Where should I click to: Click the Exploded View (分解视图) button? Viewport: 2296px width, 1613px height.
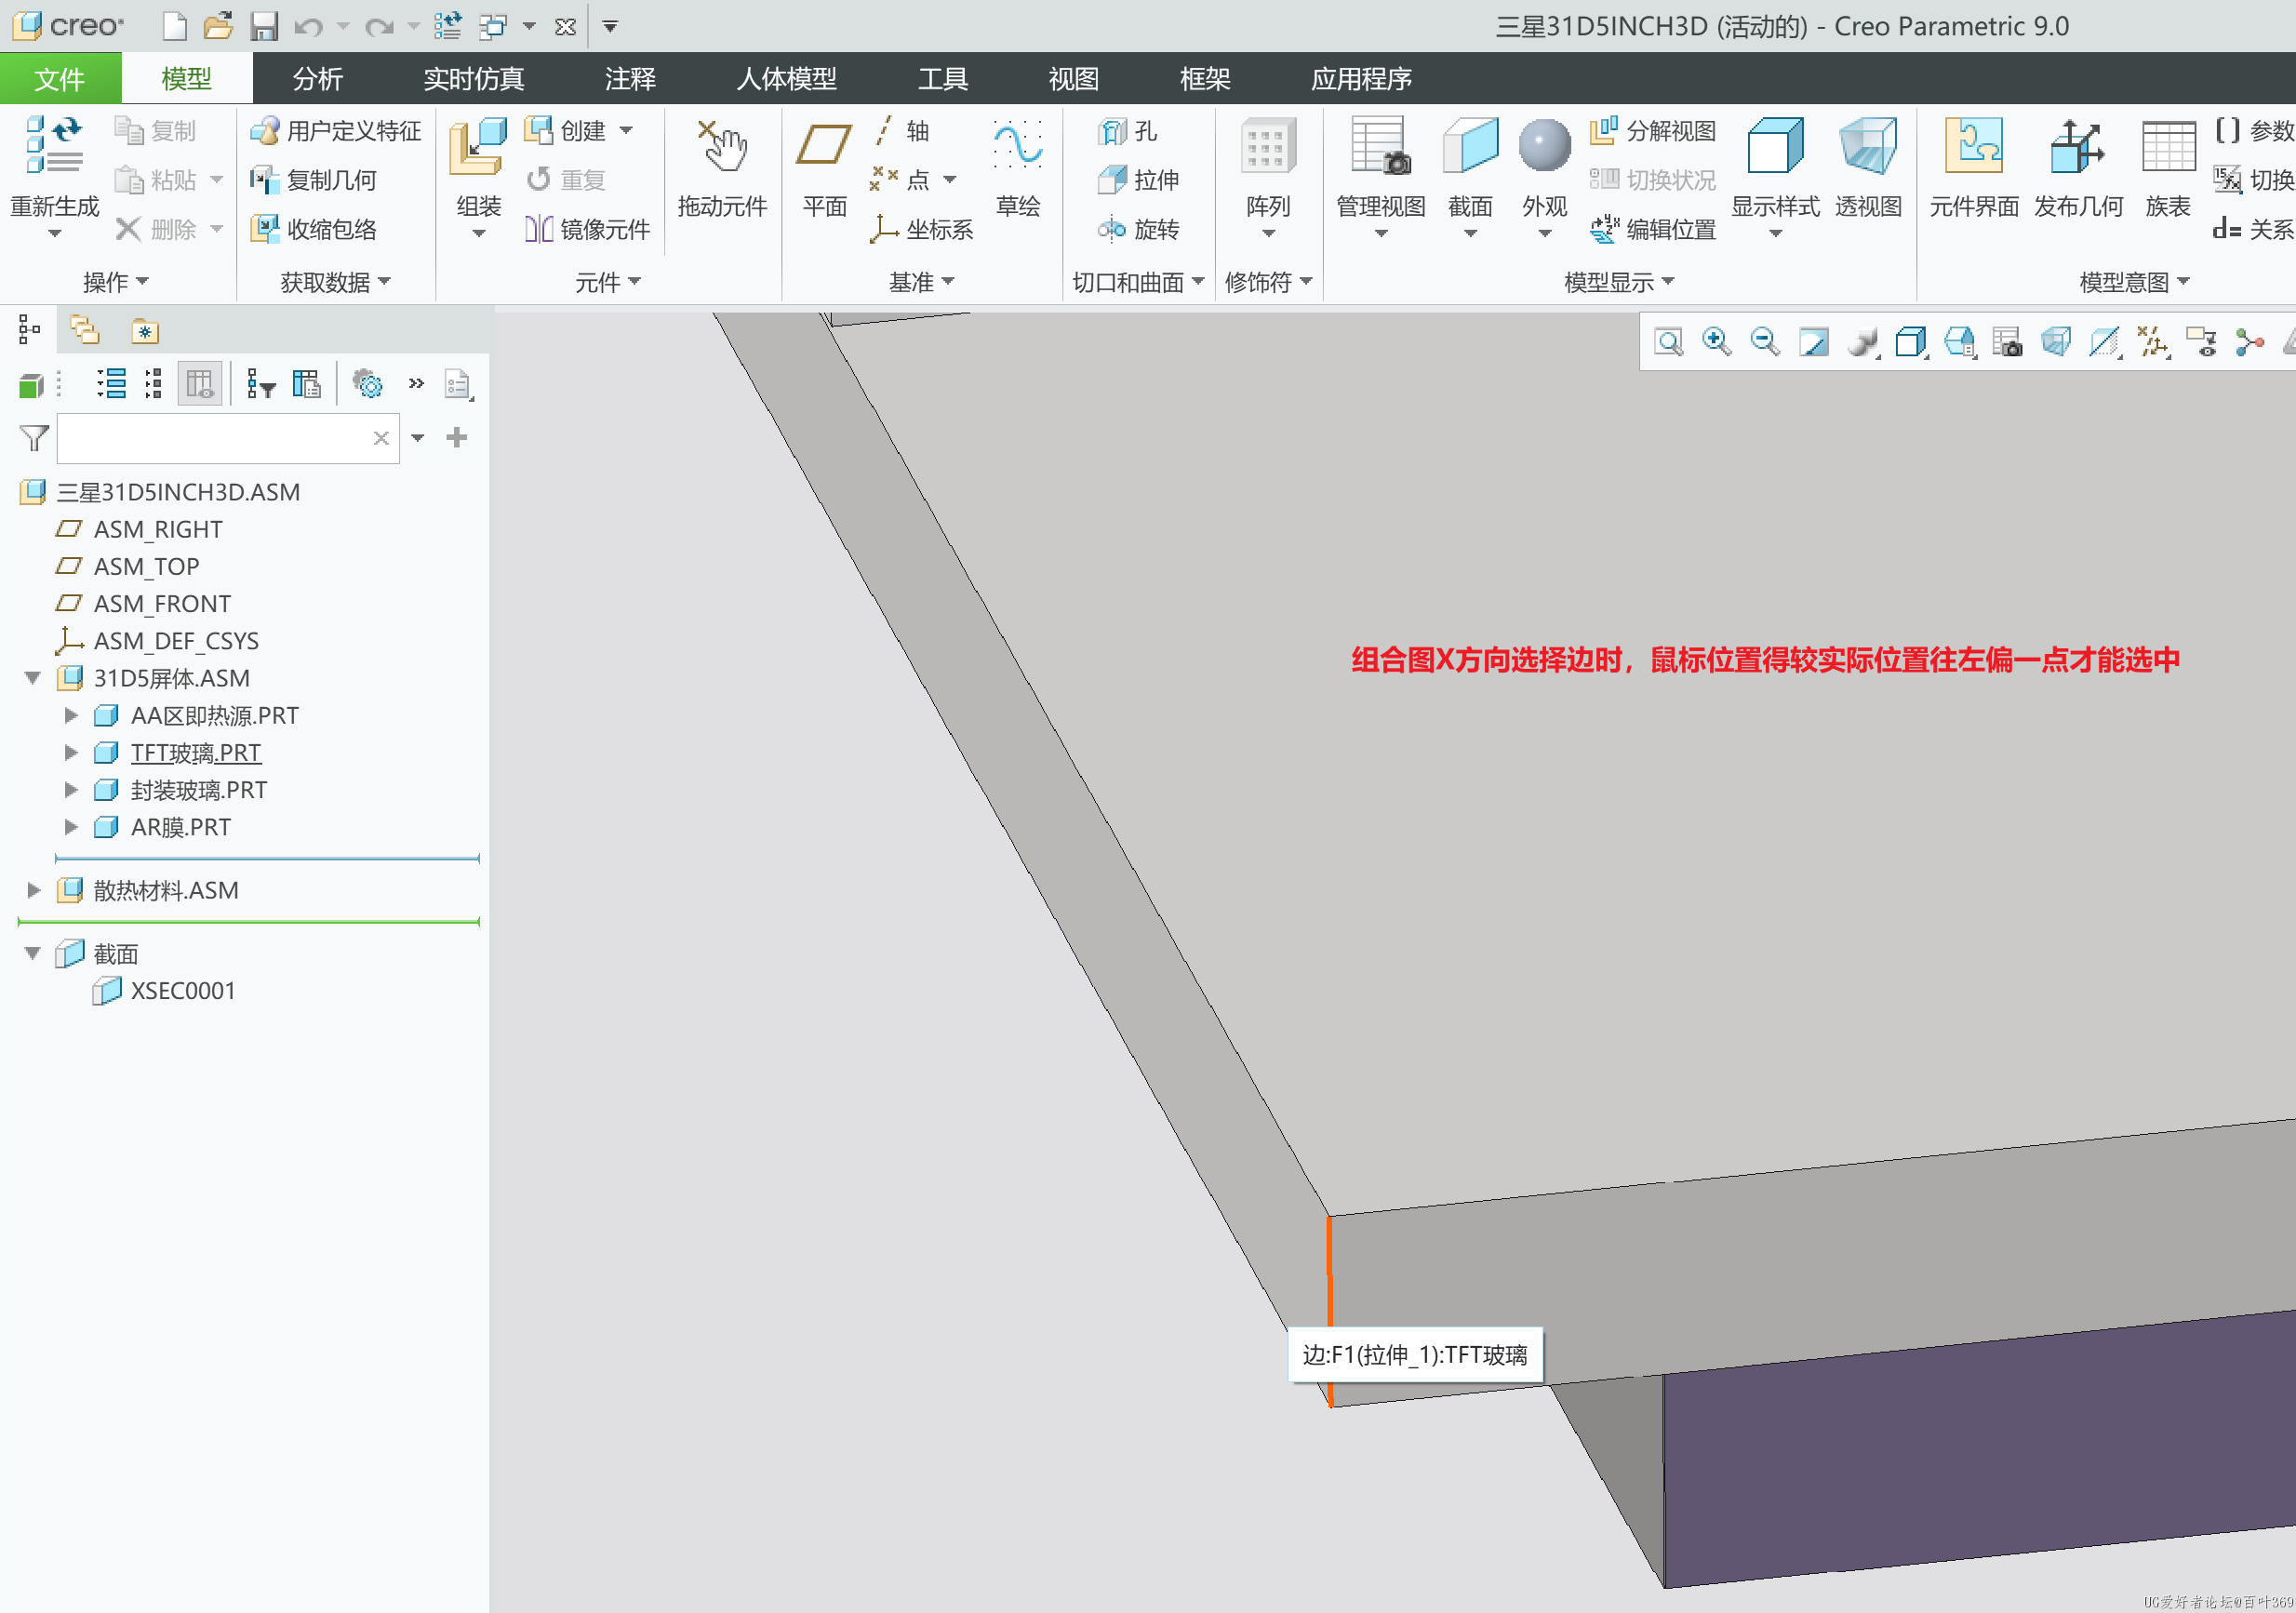pos(1653,131)
